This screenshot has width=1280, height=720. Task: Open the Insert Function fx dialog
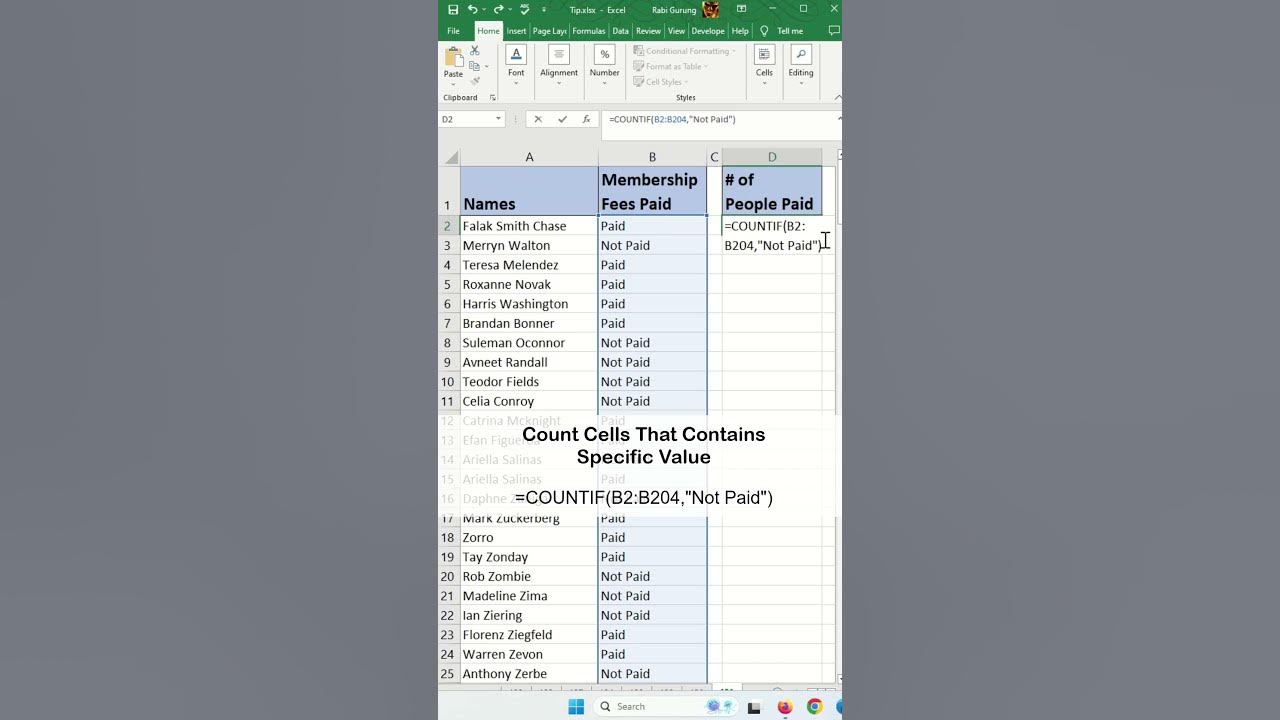[587, 119]
